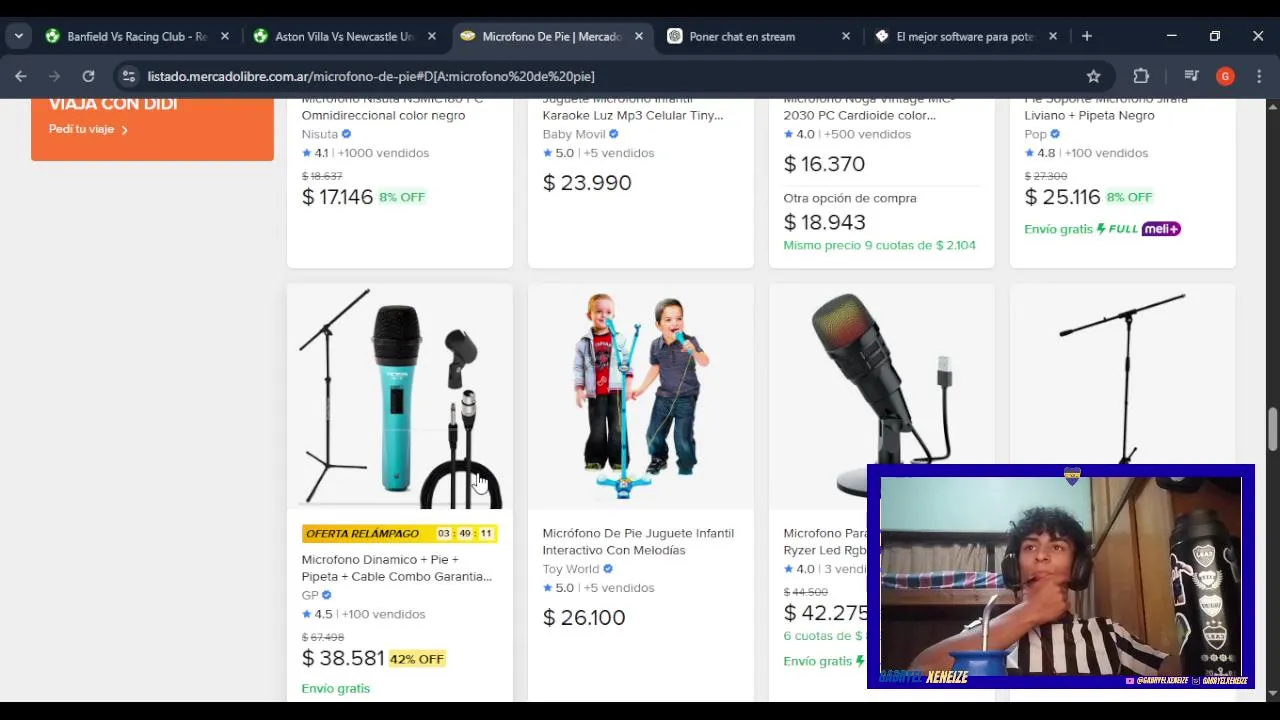The height and width of the screenshot is (720, 1280).
Task: Click the $ 42.275 price
Action: 825,613
